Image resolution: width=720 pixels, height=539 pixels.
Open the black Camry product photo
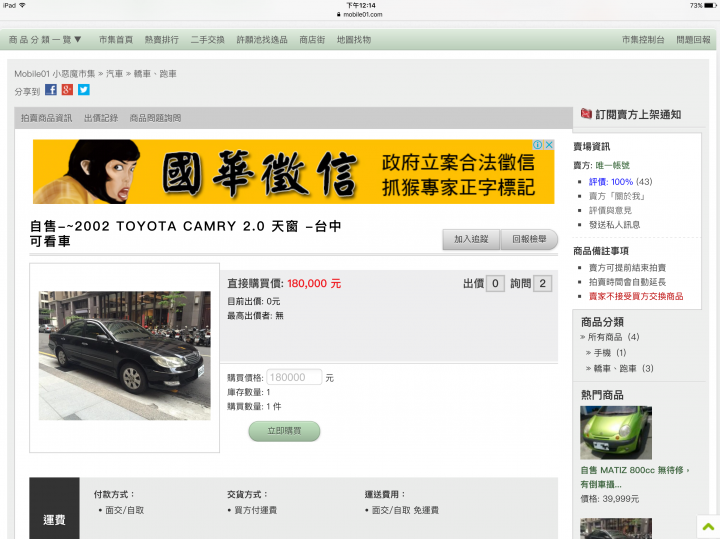point(124,355)
